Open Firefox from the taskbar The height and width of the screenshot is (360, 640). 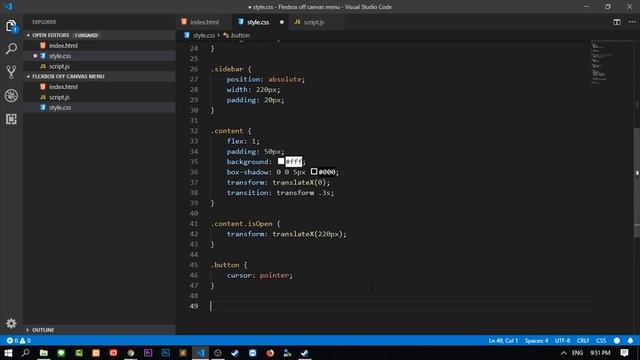[x=270, y=353]
